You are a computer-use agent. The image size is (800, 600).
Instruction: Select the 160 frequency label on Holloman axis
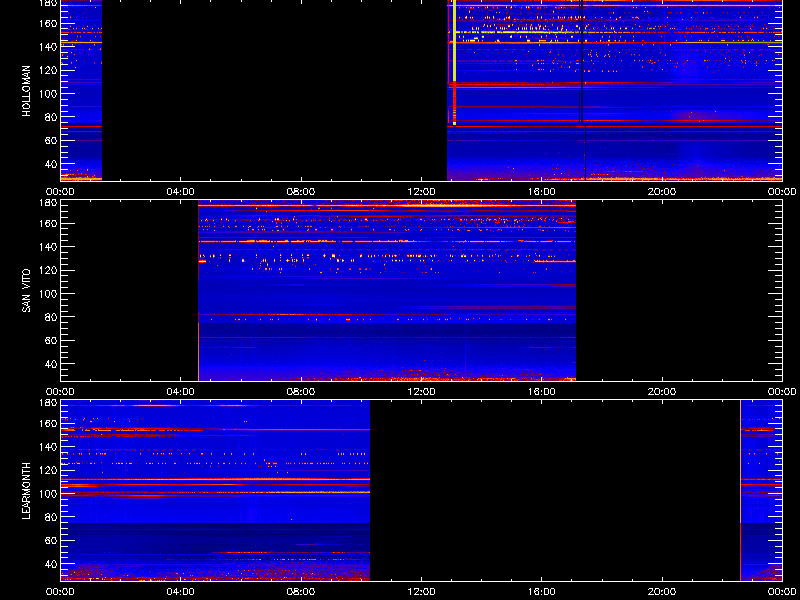coord(50,23)
